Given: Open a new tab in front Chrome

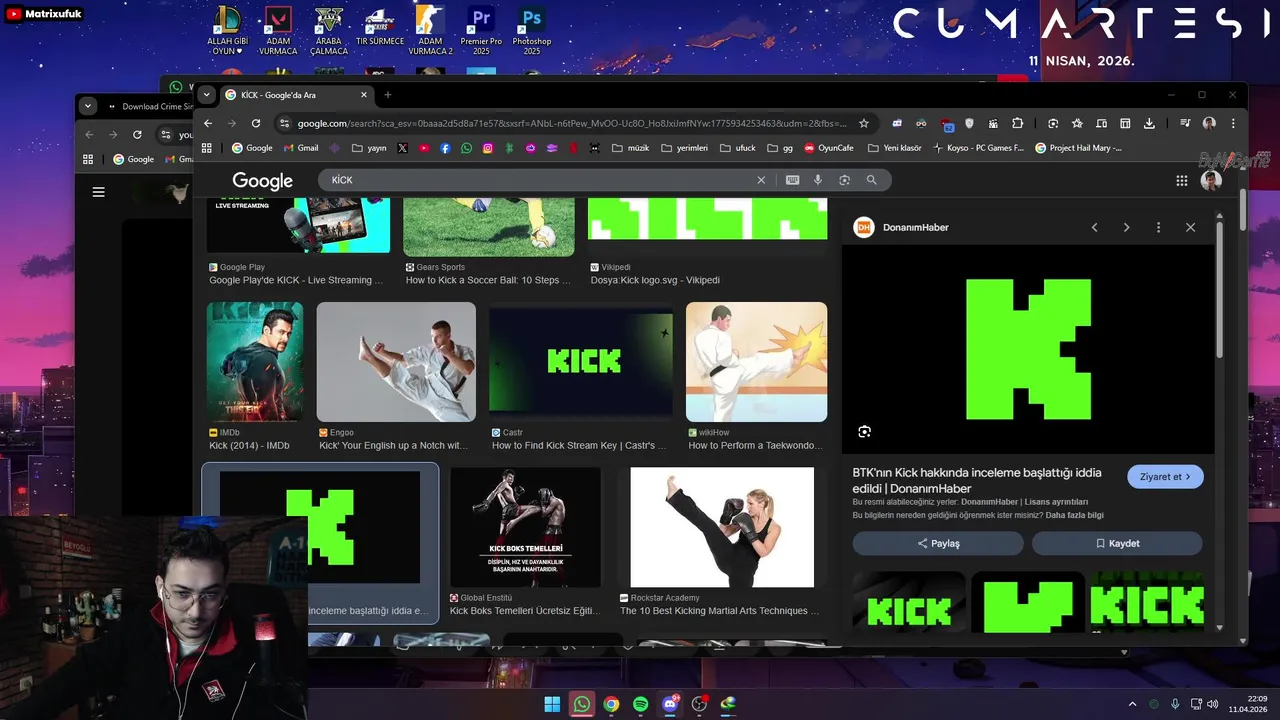Looking at the screenshot, I should pos(387,95).
